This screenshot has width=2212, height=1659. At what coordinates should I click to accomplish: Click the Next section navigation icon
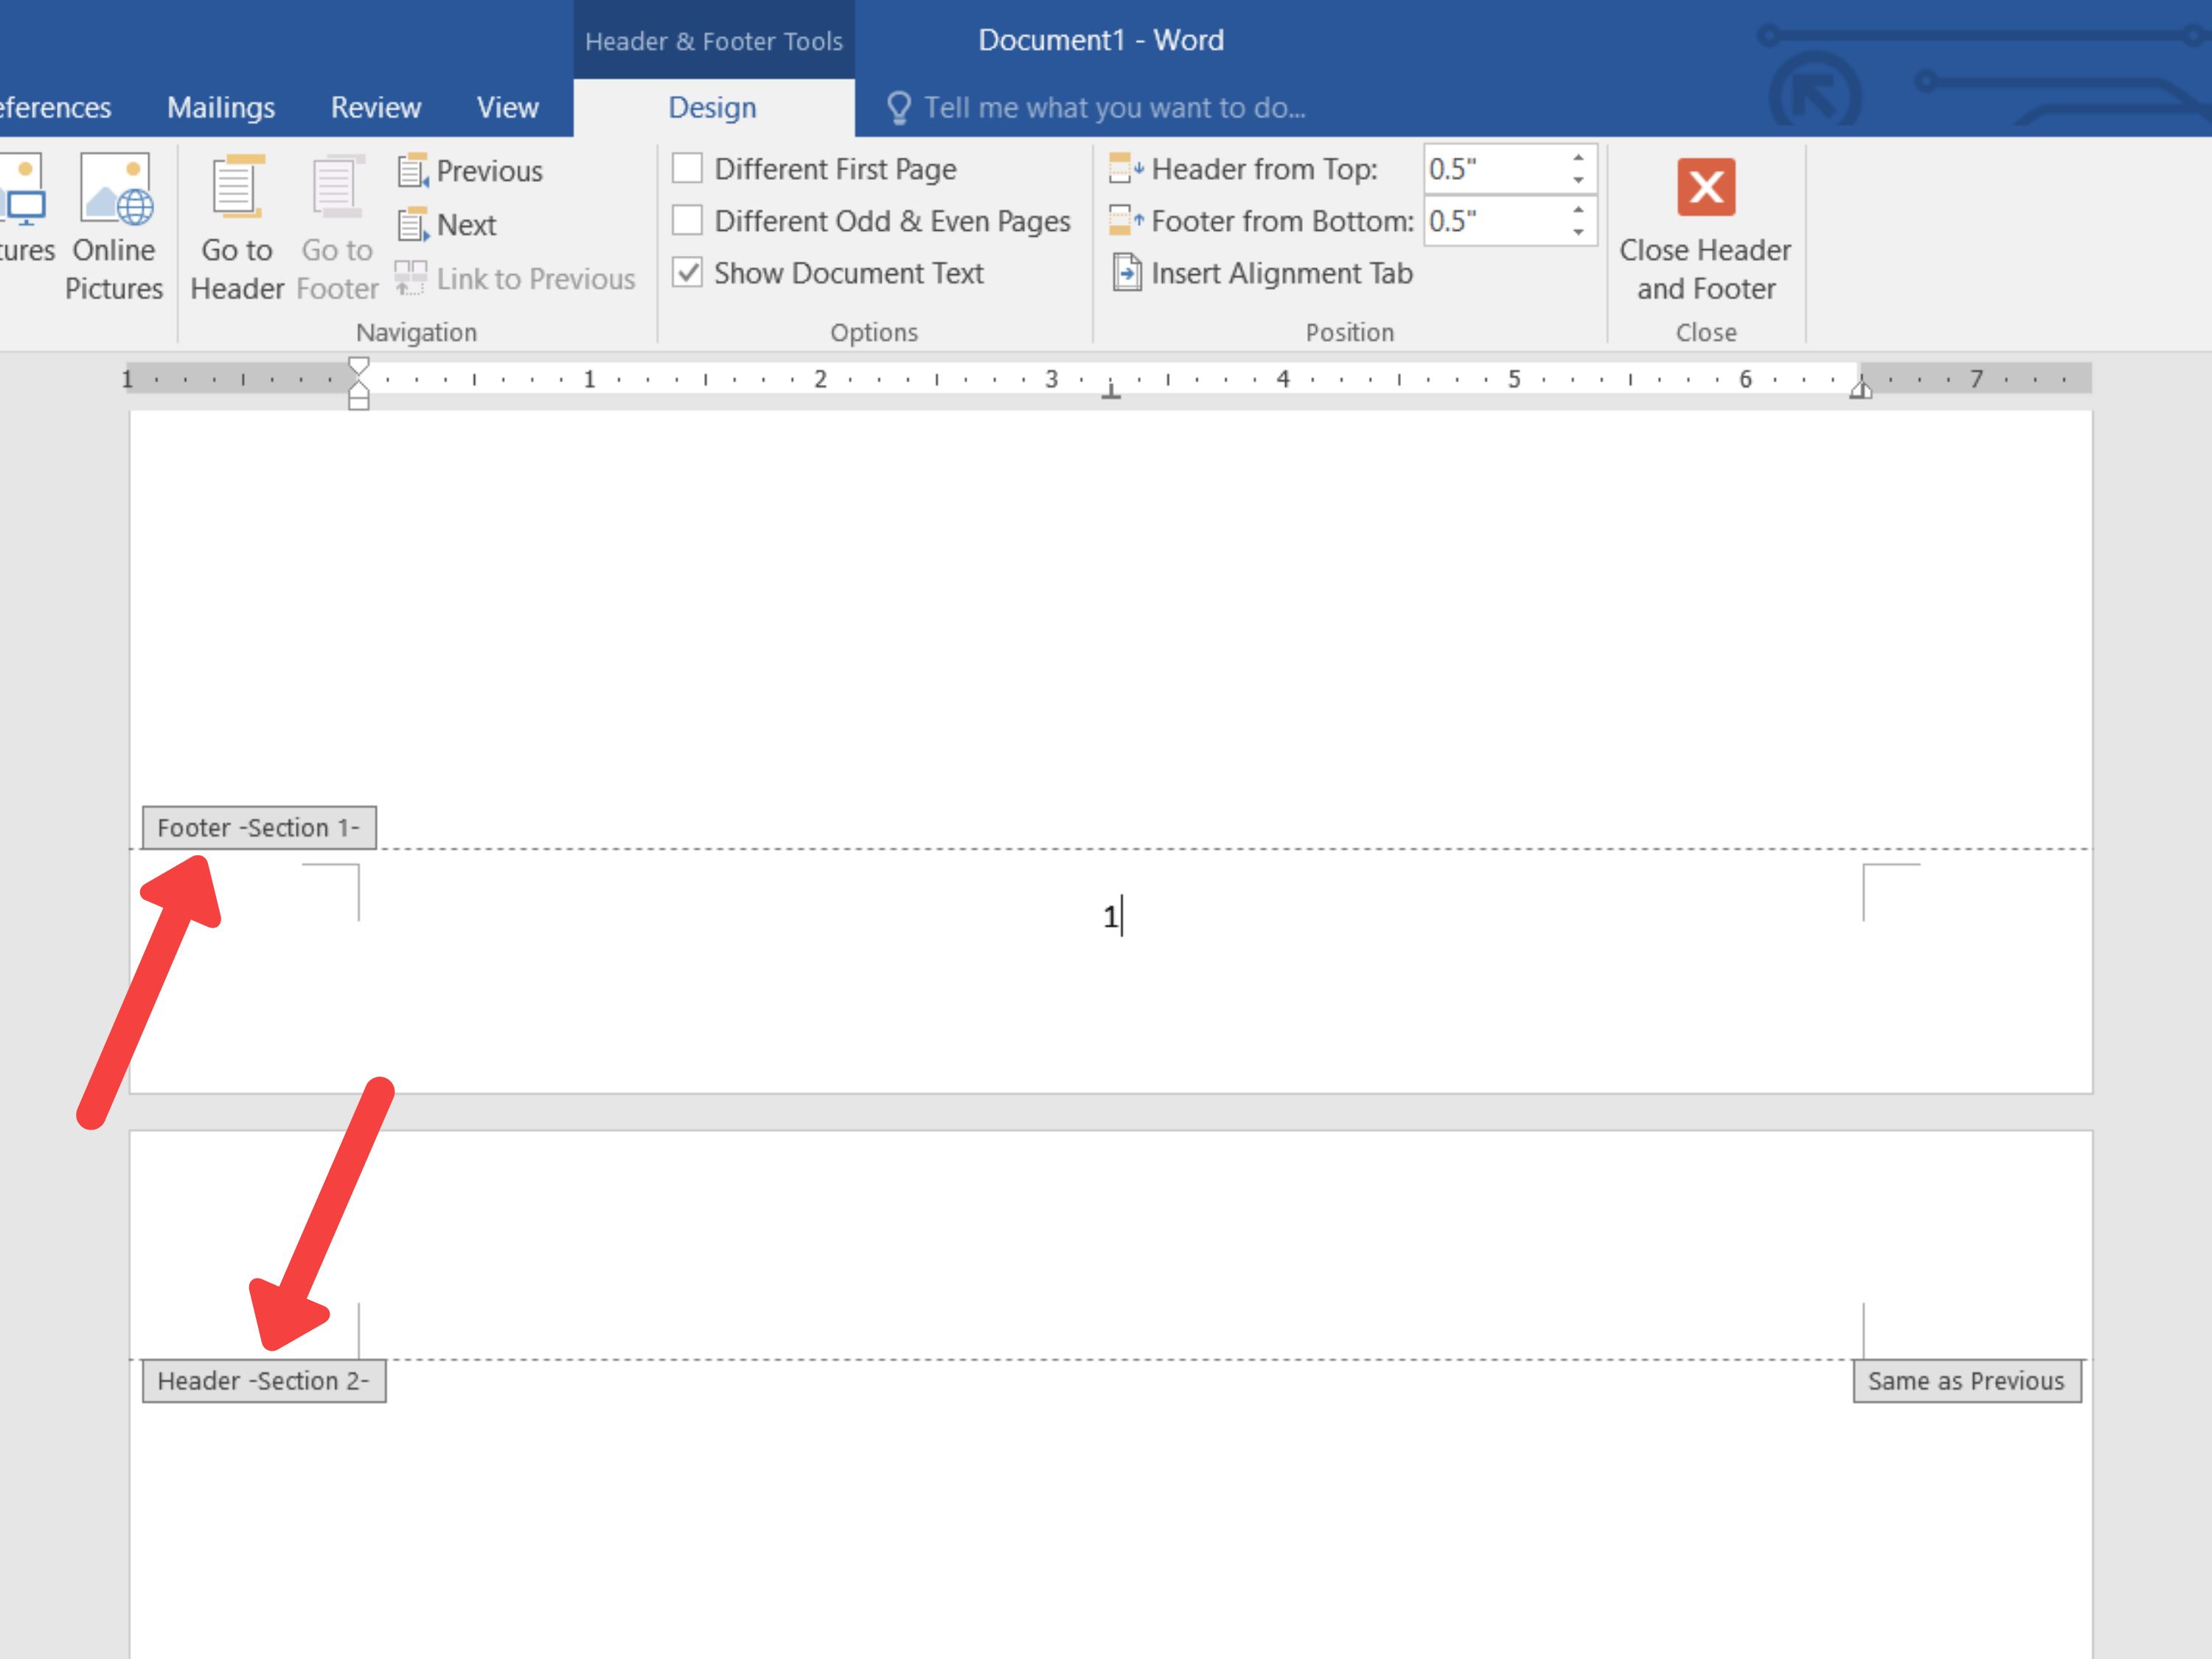coord(413,225)
